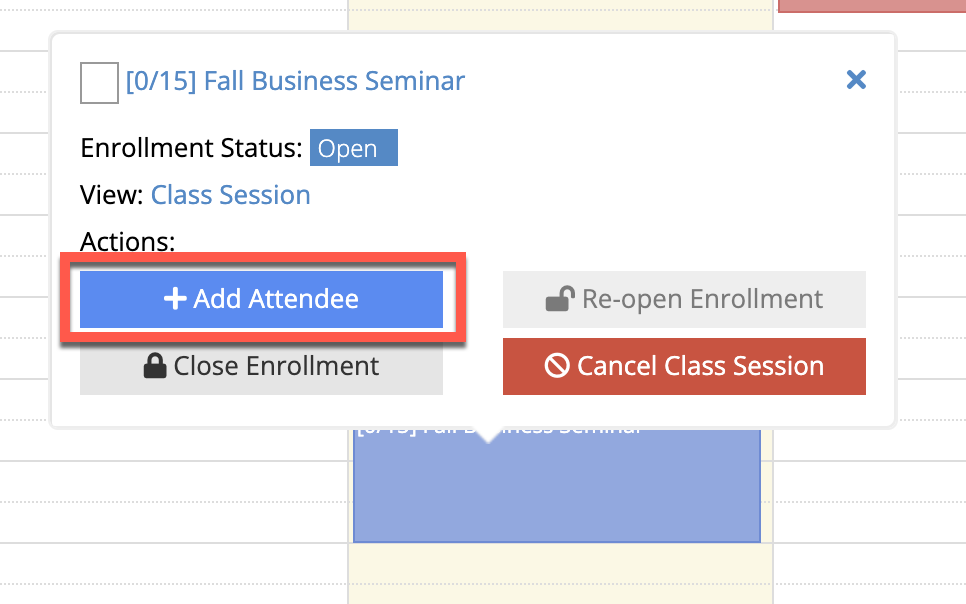Click the blue Open enrollment status badge
This screenshot has width=966, height=604.
(353, 147)
